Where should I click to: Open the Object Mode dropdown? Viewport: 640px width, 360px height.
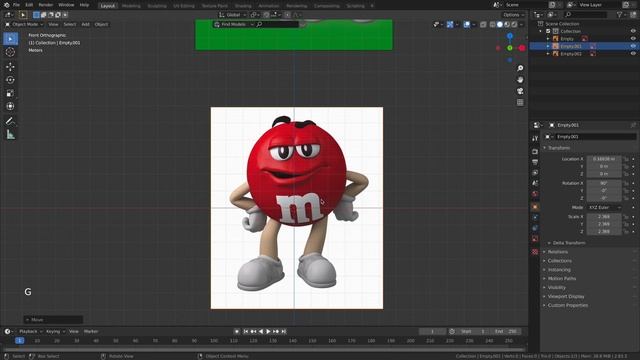click(24, 24)
